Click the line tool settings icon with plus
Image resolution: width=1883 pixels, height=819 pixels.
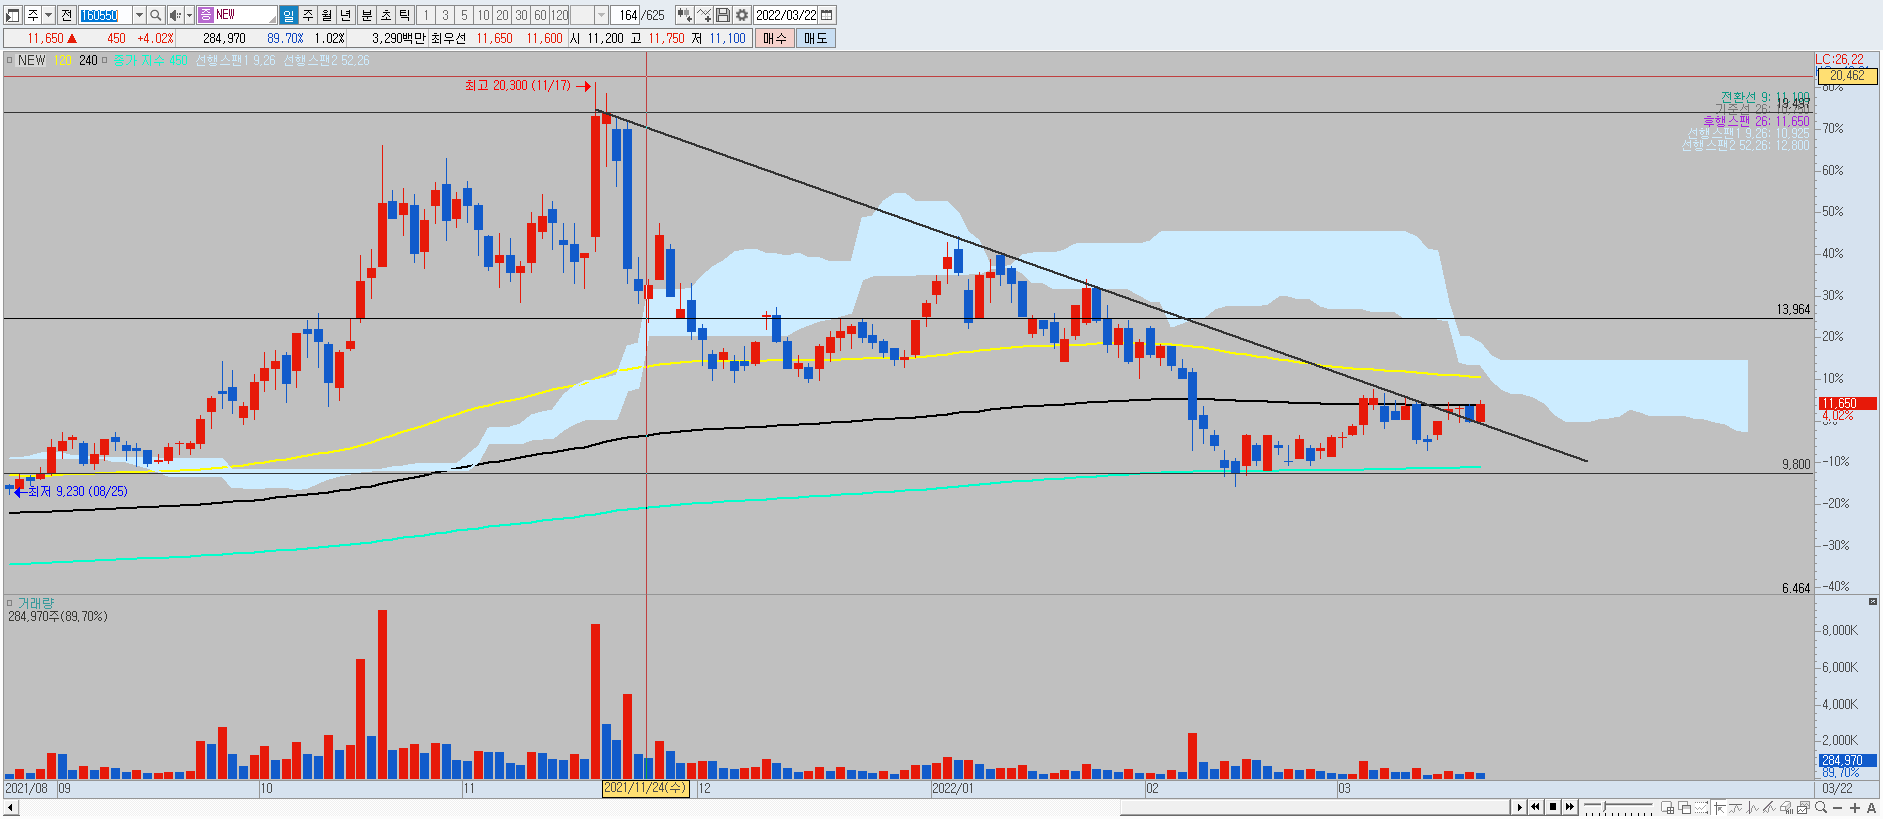[704, 15]
